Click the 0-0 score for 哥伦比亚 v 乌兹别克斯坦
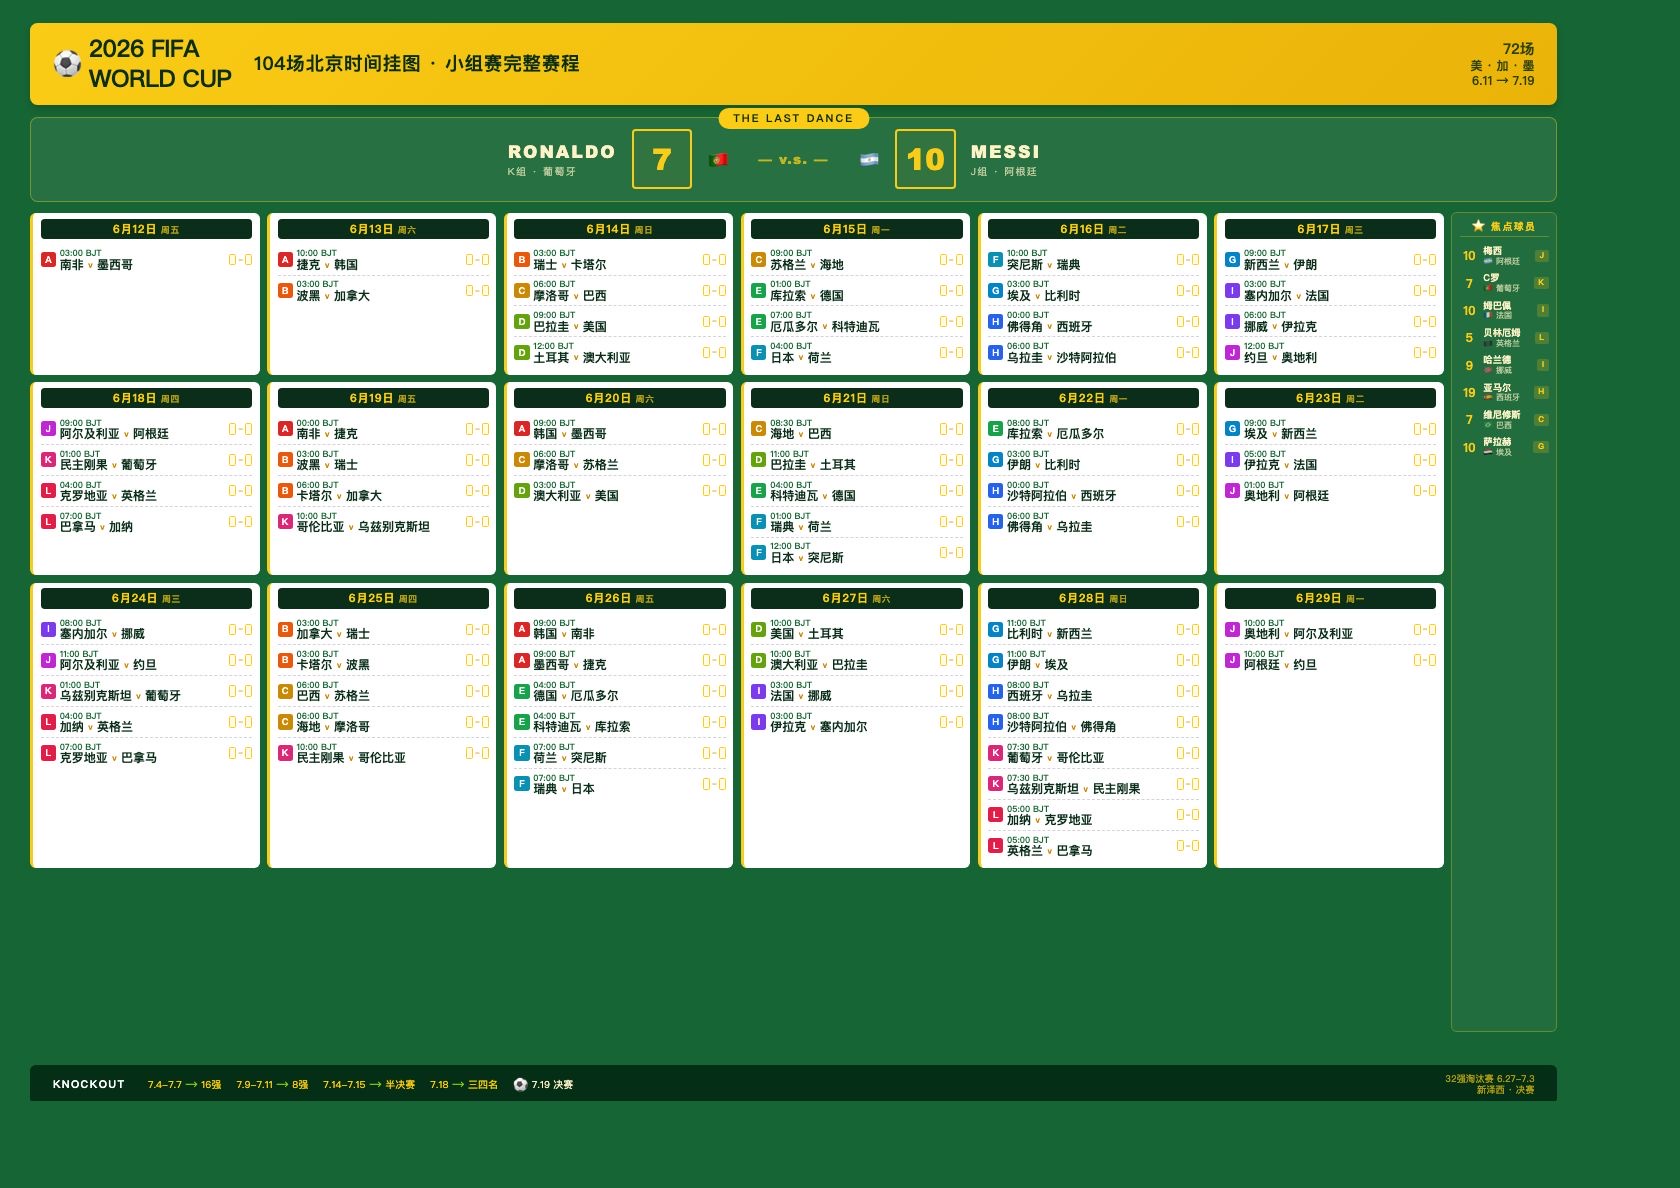 (x=477, y=522)
